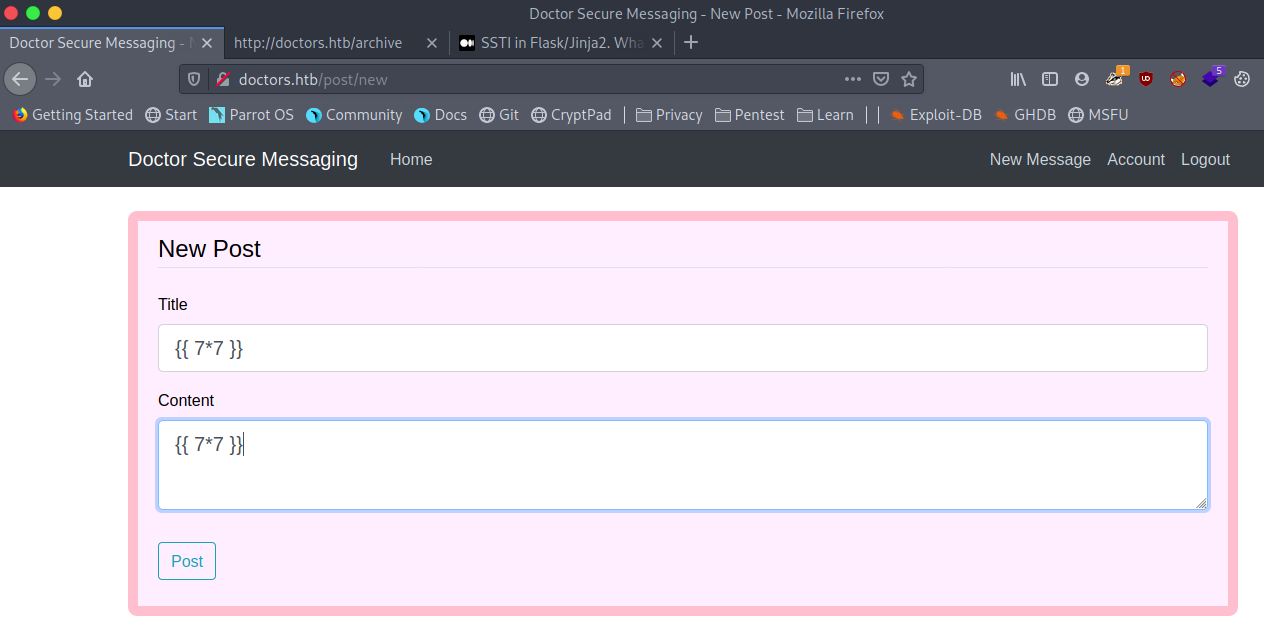1264x639 pixels.
Task: Save page to Pocket
Action: click(x=881, y=79)
